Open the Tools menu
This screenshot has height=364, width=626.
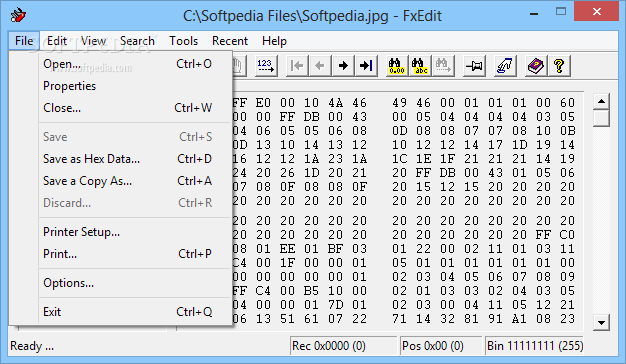(x=183, y=41)
